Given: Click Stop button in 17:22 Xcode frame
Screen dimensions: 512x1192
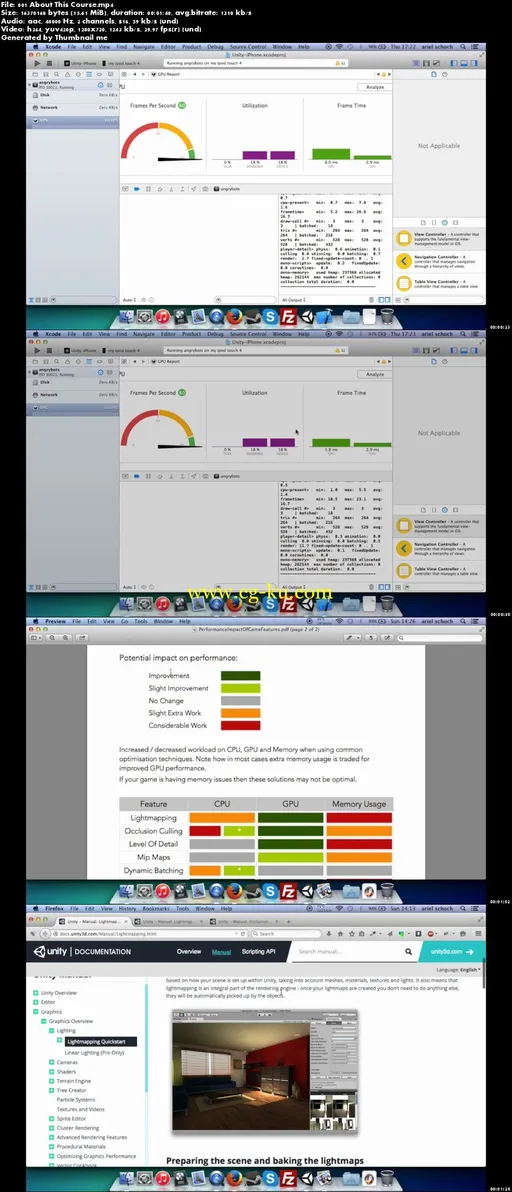Looking at the screenshot, I should 48,63.
